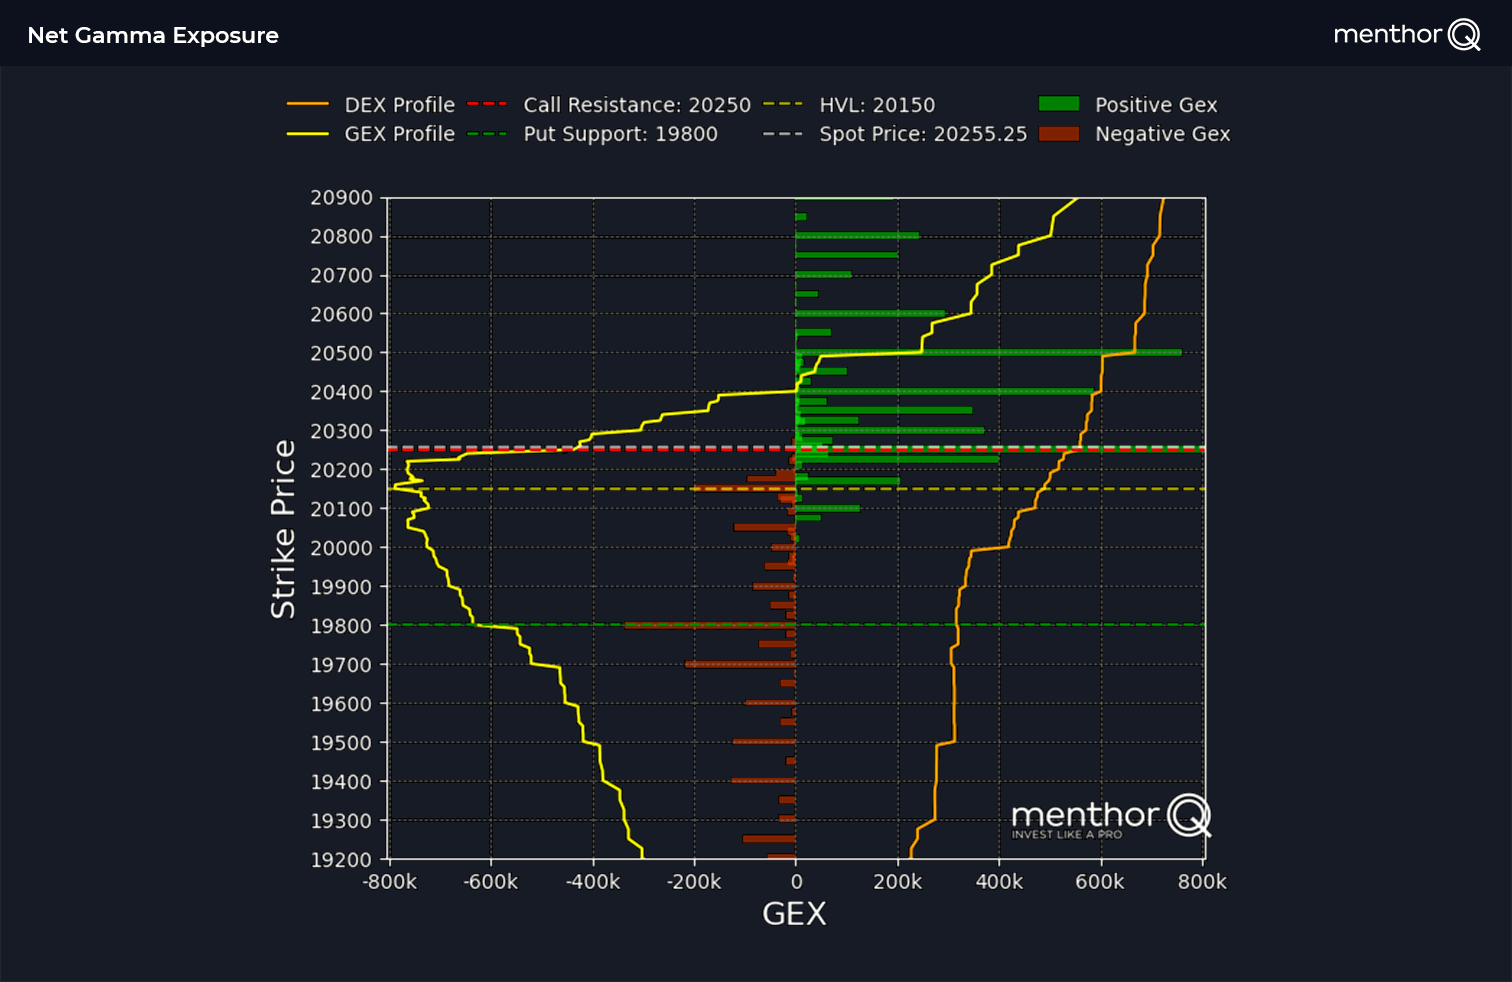Viewport: 1512px width, 982px height.
Task: Click the GEX axis label
Action: 793,913
